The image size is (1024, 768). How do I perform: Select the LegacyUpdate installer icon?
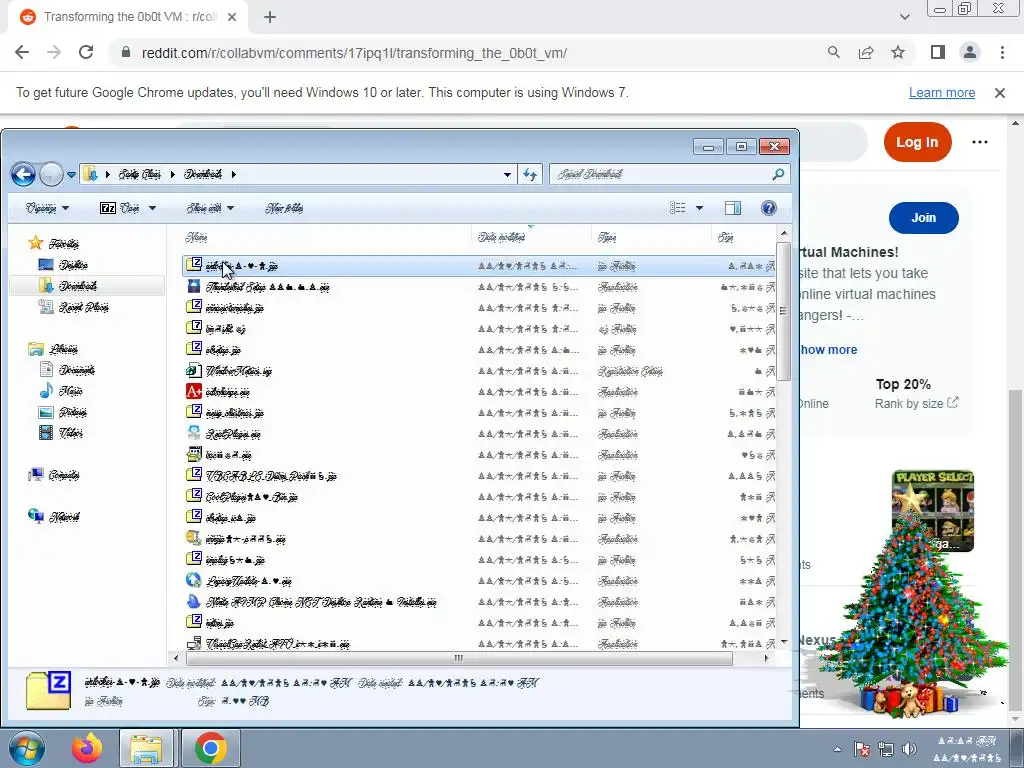tap(193, 580)
